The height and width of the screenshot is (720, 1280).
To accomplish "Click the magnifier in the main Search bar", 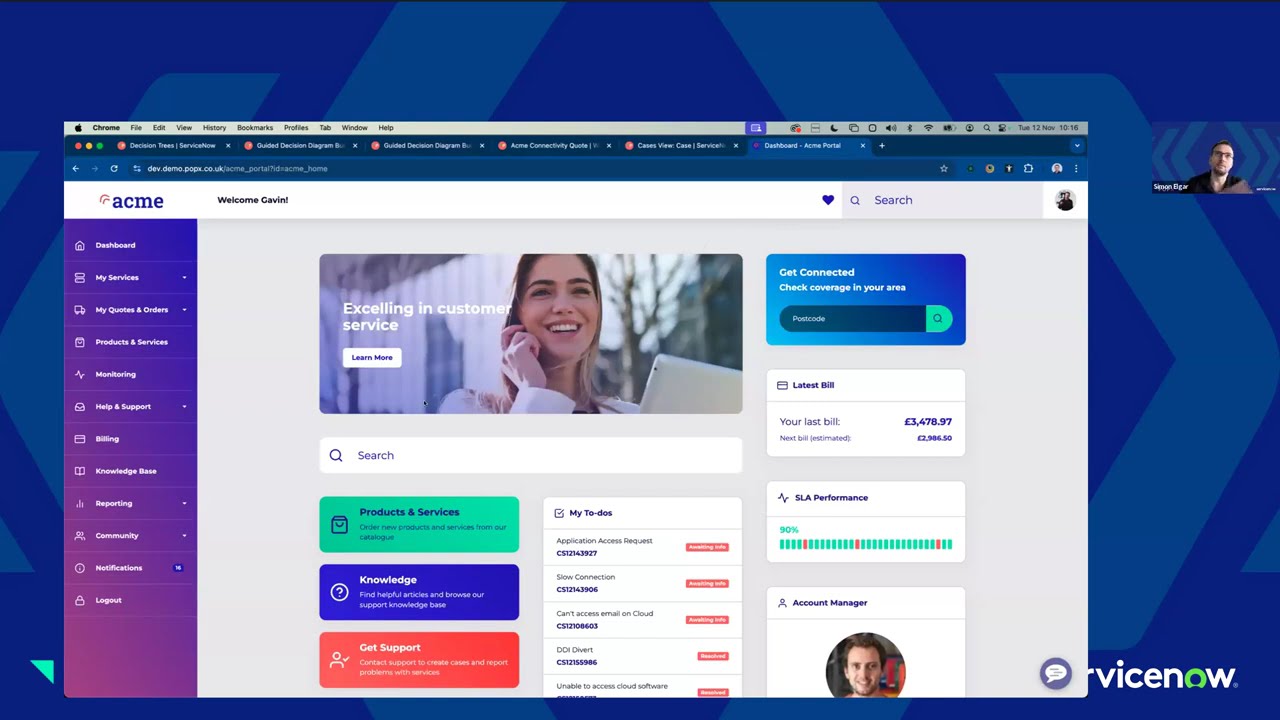I will click(x=336, y=455).
